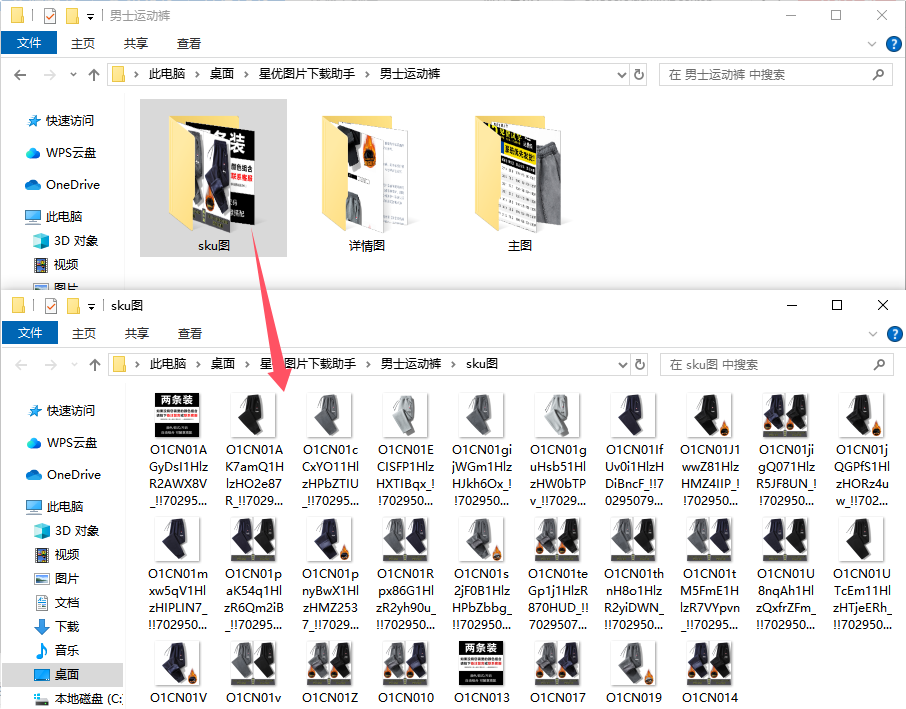Expand the ribbon in sku图 window

(x=873, y=334)
